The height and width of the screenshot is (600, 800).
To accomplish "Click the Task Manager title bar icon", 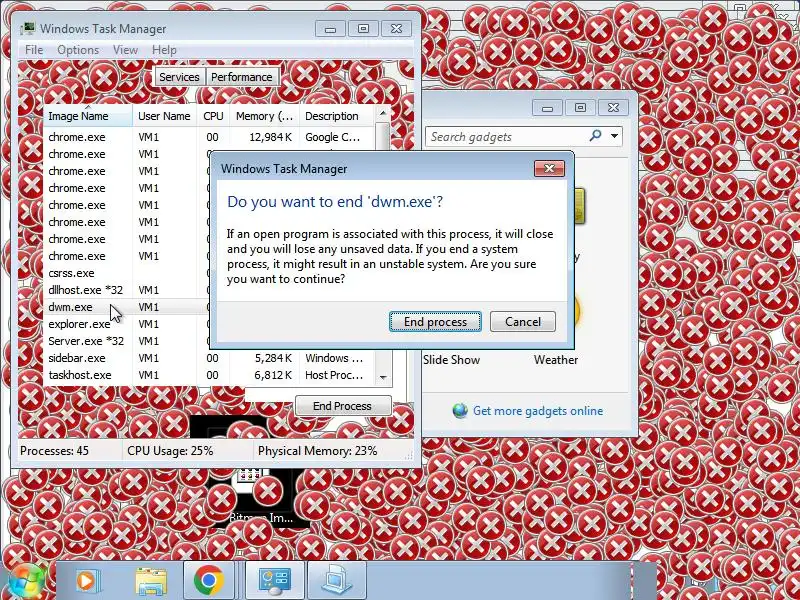I will coord(28,29).
